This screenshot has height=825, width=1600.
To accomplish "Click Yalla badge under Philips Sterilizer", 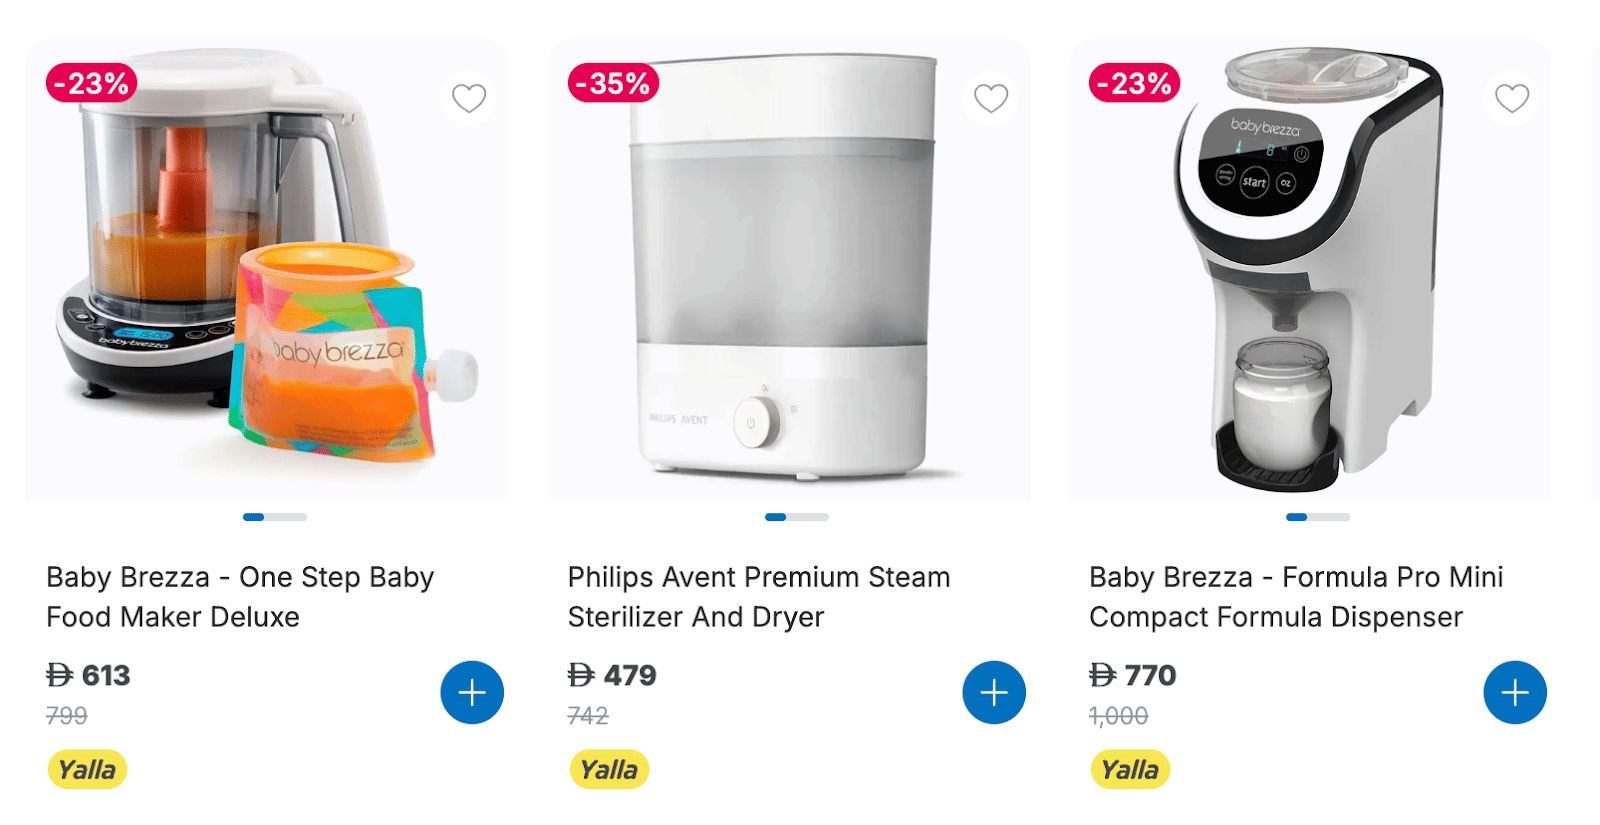I will (609, 770).
